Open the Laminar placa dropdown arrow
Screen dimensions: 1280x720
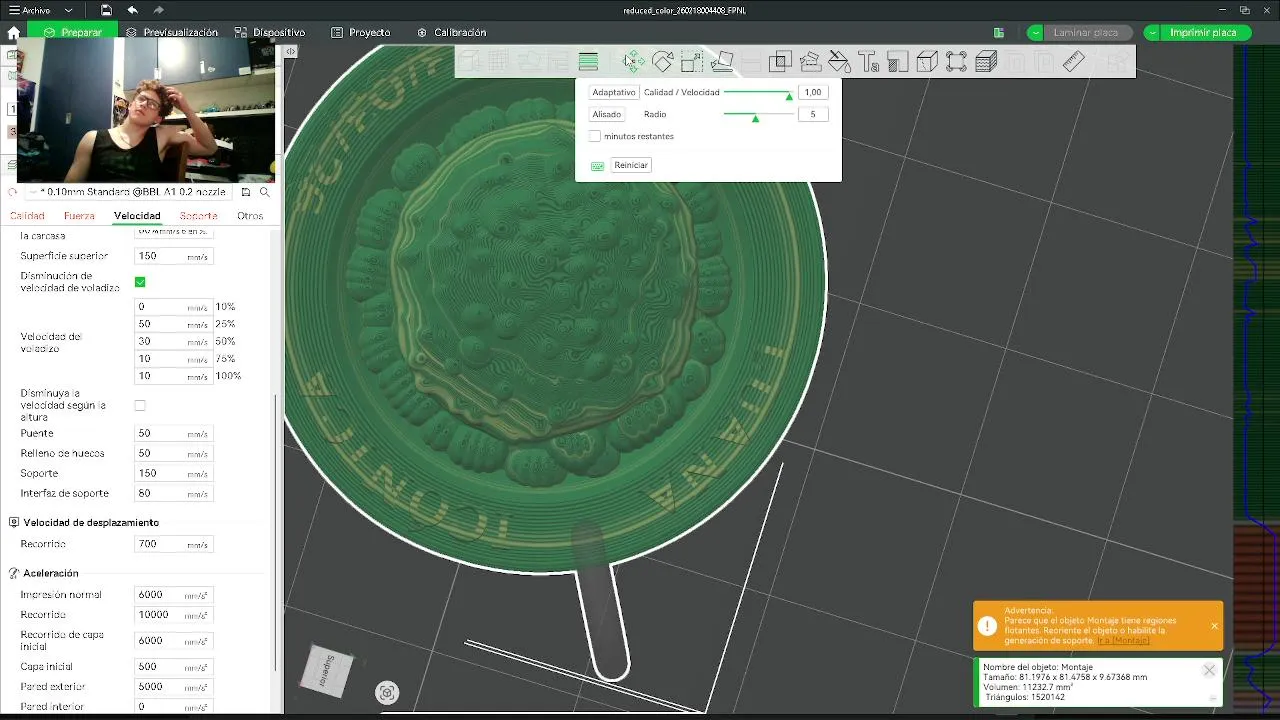[x=1035, y=33]
